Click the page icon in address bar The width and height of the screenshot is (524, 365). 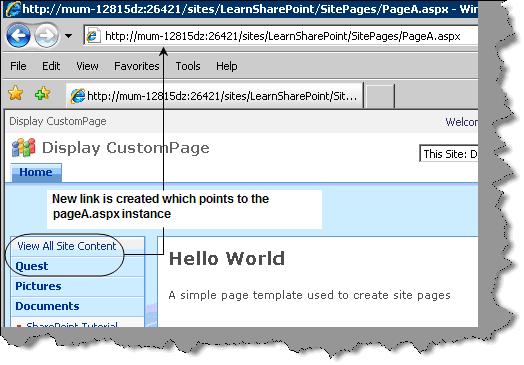click(92, 36)
